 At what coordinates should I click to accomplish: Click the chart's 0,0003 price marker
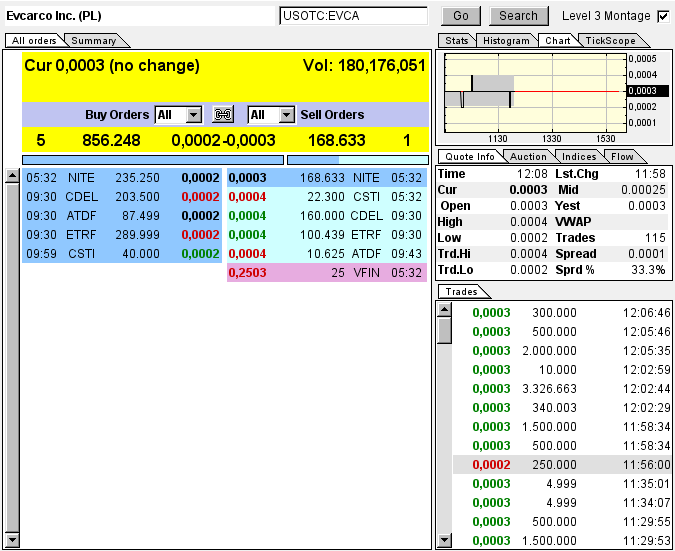[647, 91]
